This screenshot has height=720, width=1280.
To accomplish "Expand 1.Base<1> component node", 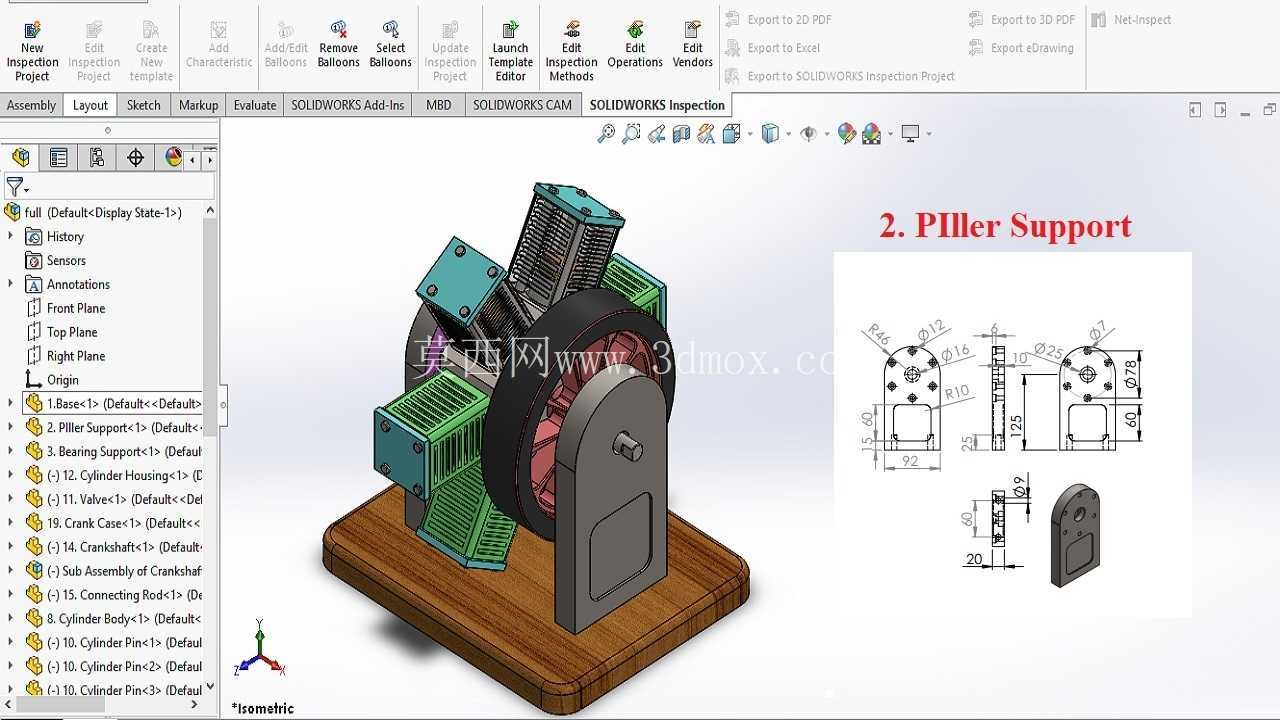I will tap(11, 403).
